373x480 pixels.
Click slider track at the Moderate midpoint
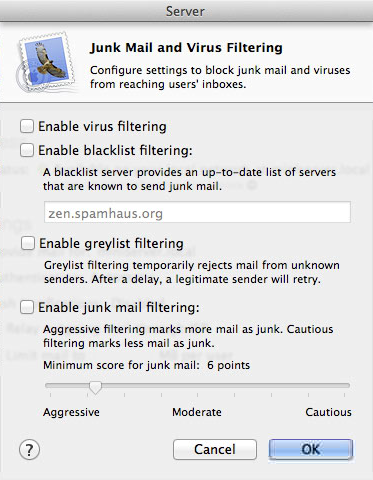(x=197, y=386)
